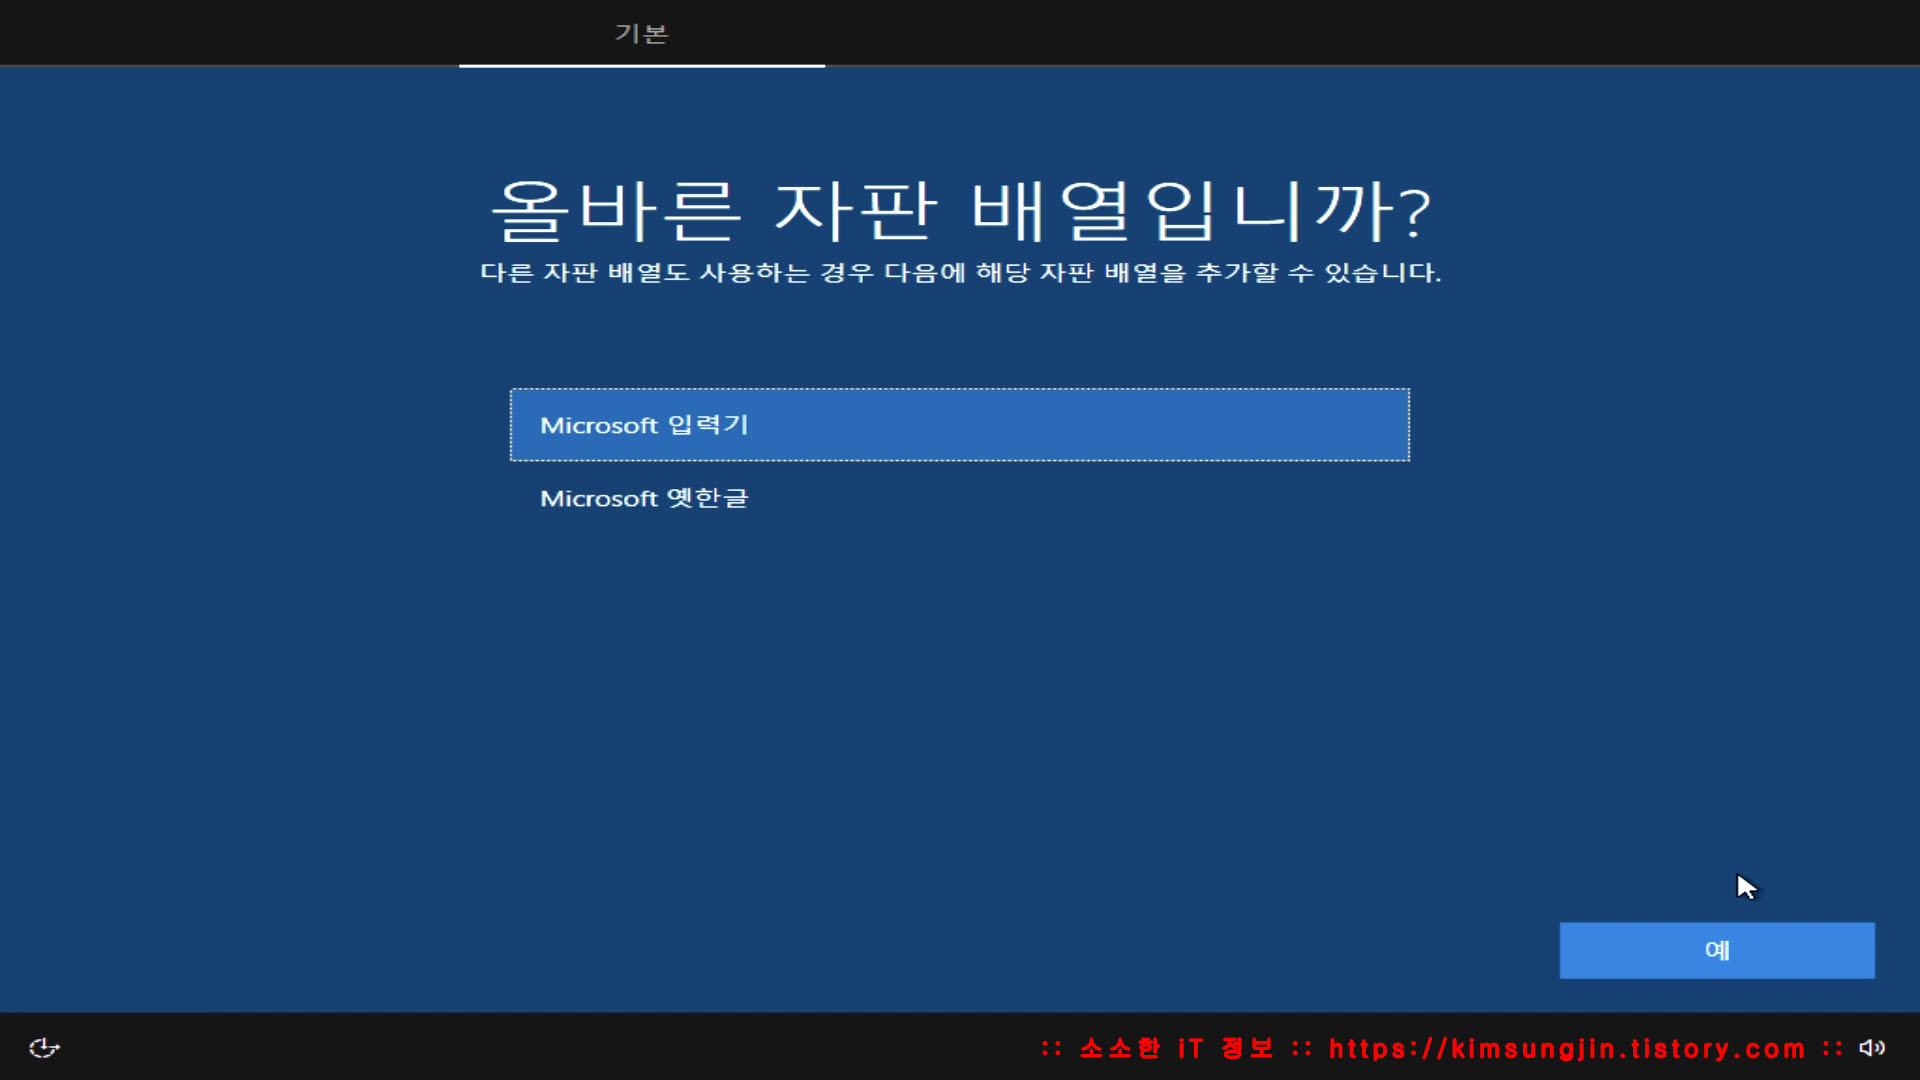
Task: Click the 올바른 자판 배열입니까? heading
Action: click(x=960, y=211)
